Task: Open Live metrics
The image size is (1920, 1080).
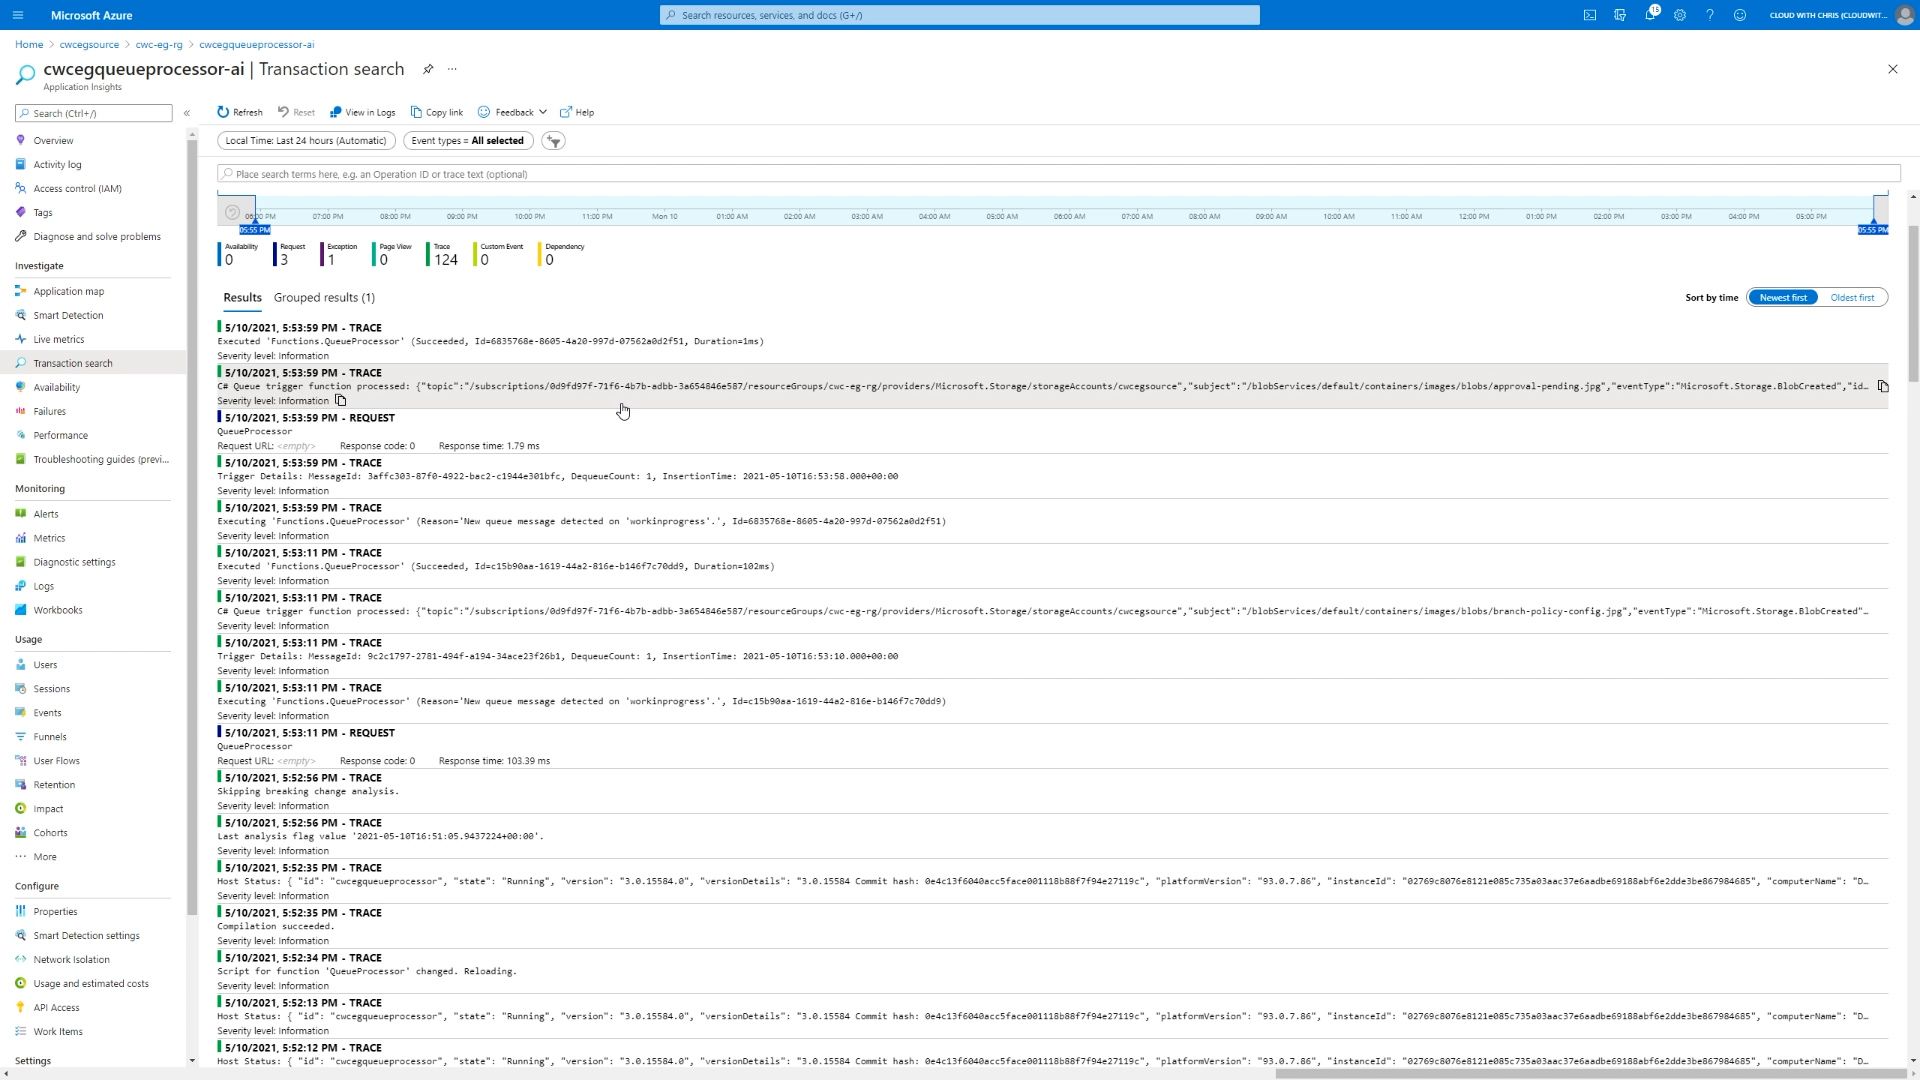Action: point(58,340)
